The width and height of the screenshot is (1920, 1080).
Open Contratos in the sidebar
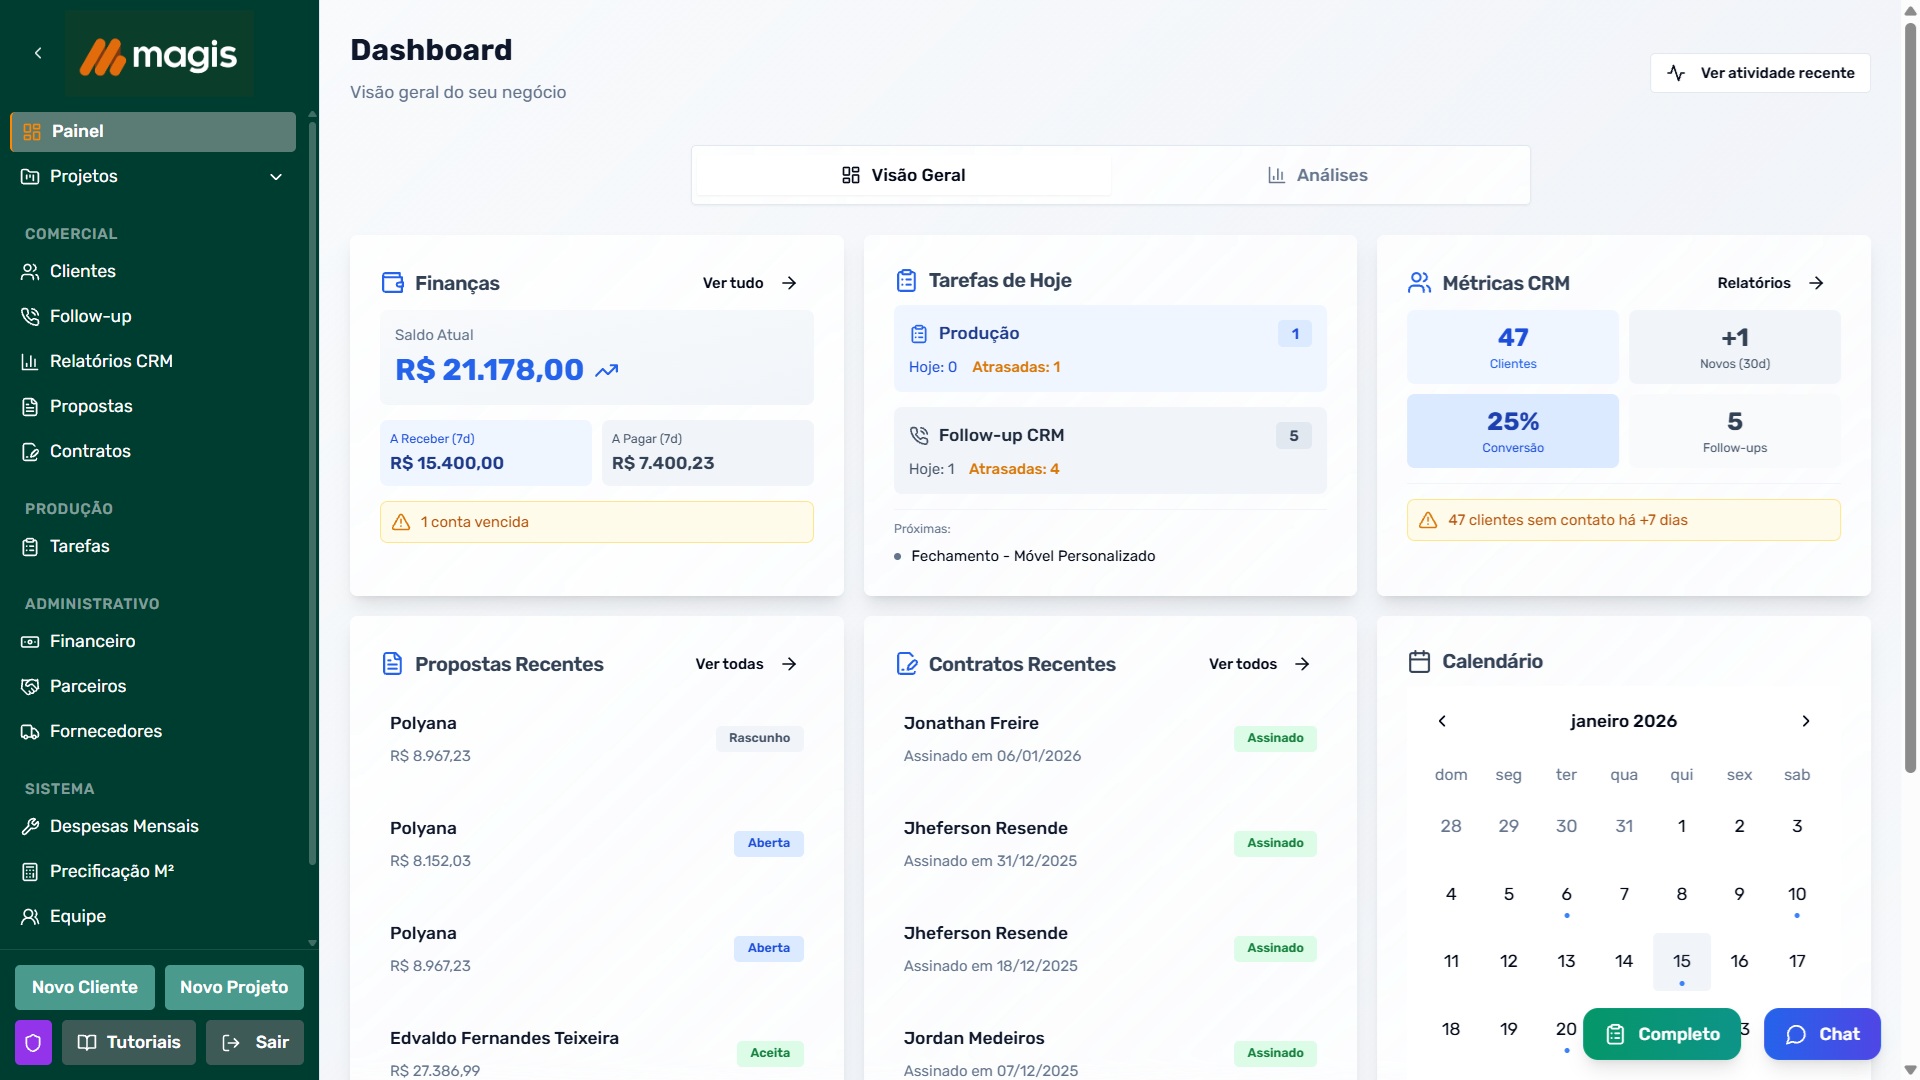pos(90,451)
